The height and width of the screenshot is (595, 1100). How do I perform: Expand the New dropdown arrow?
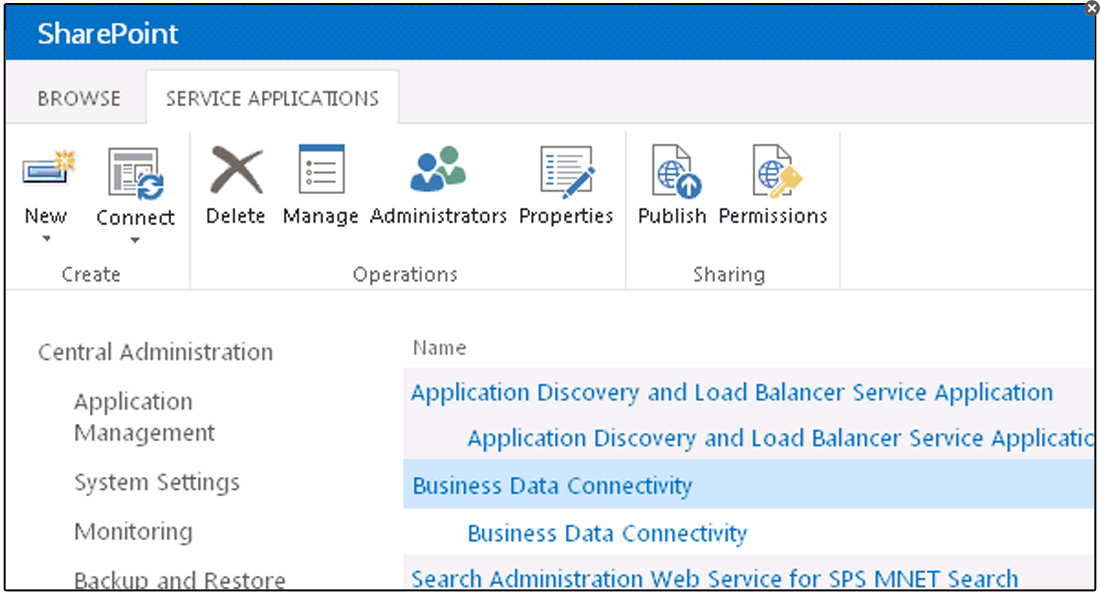[46, 239]
